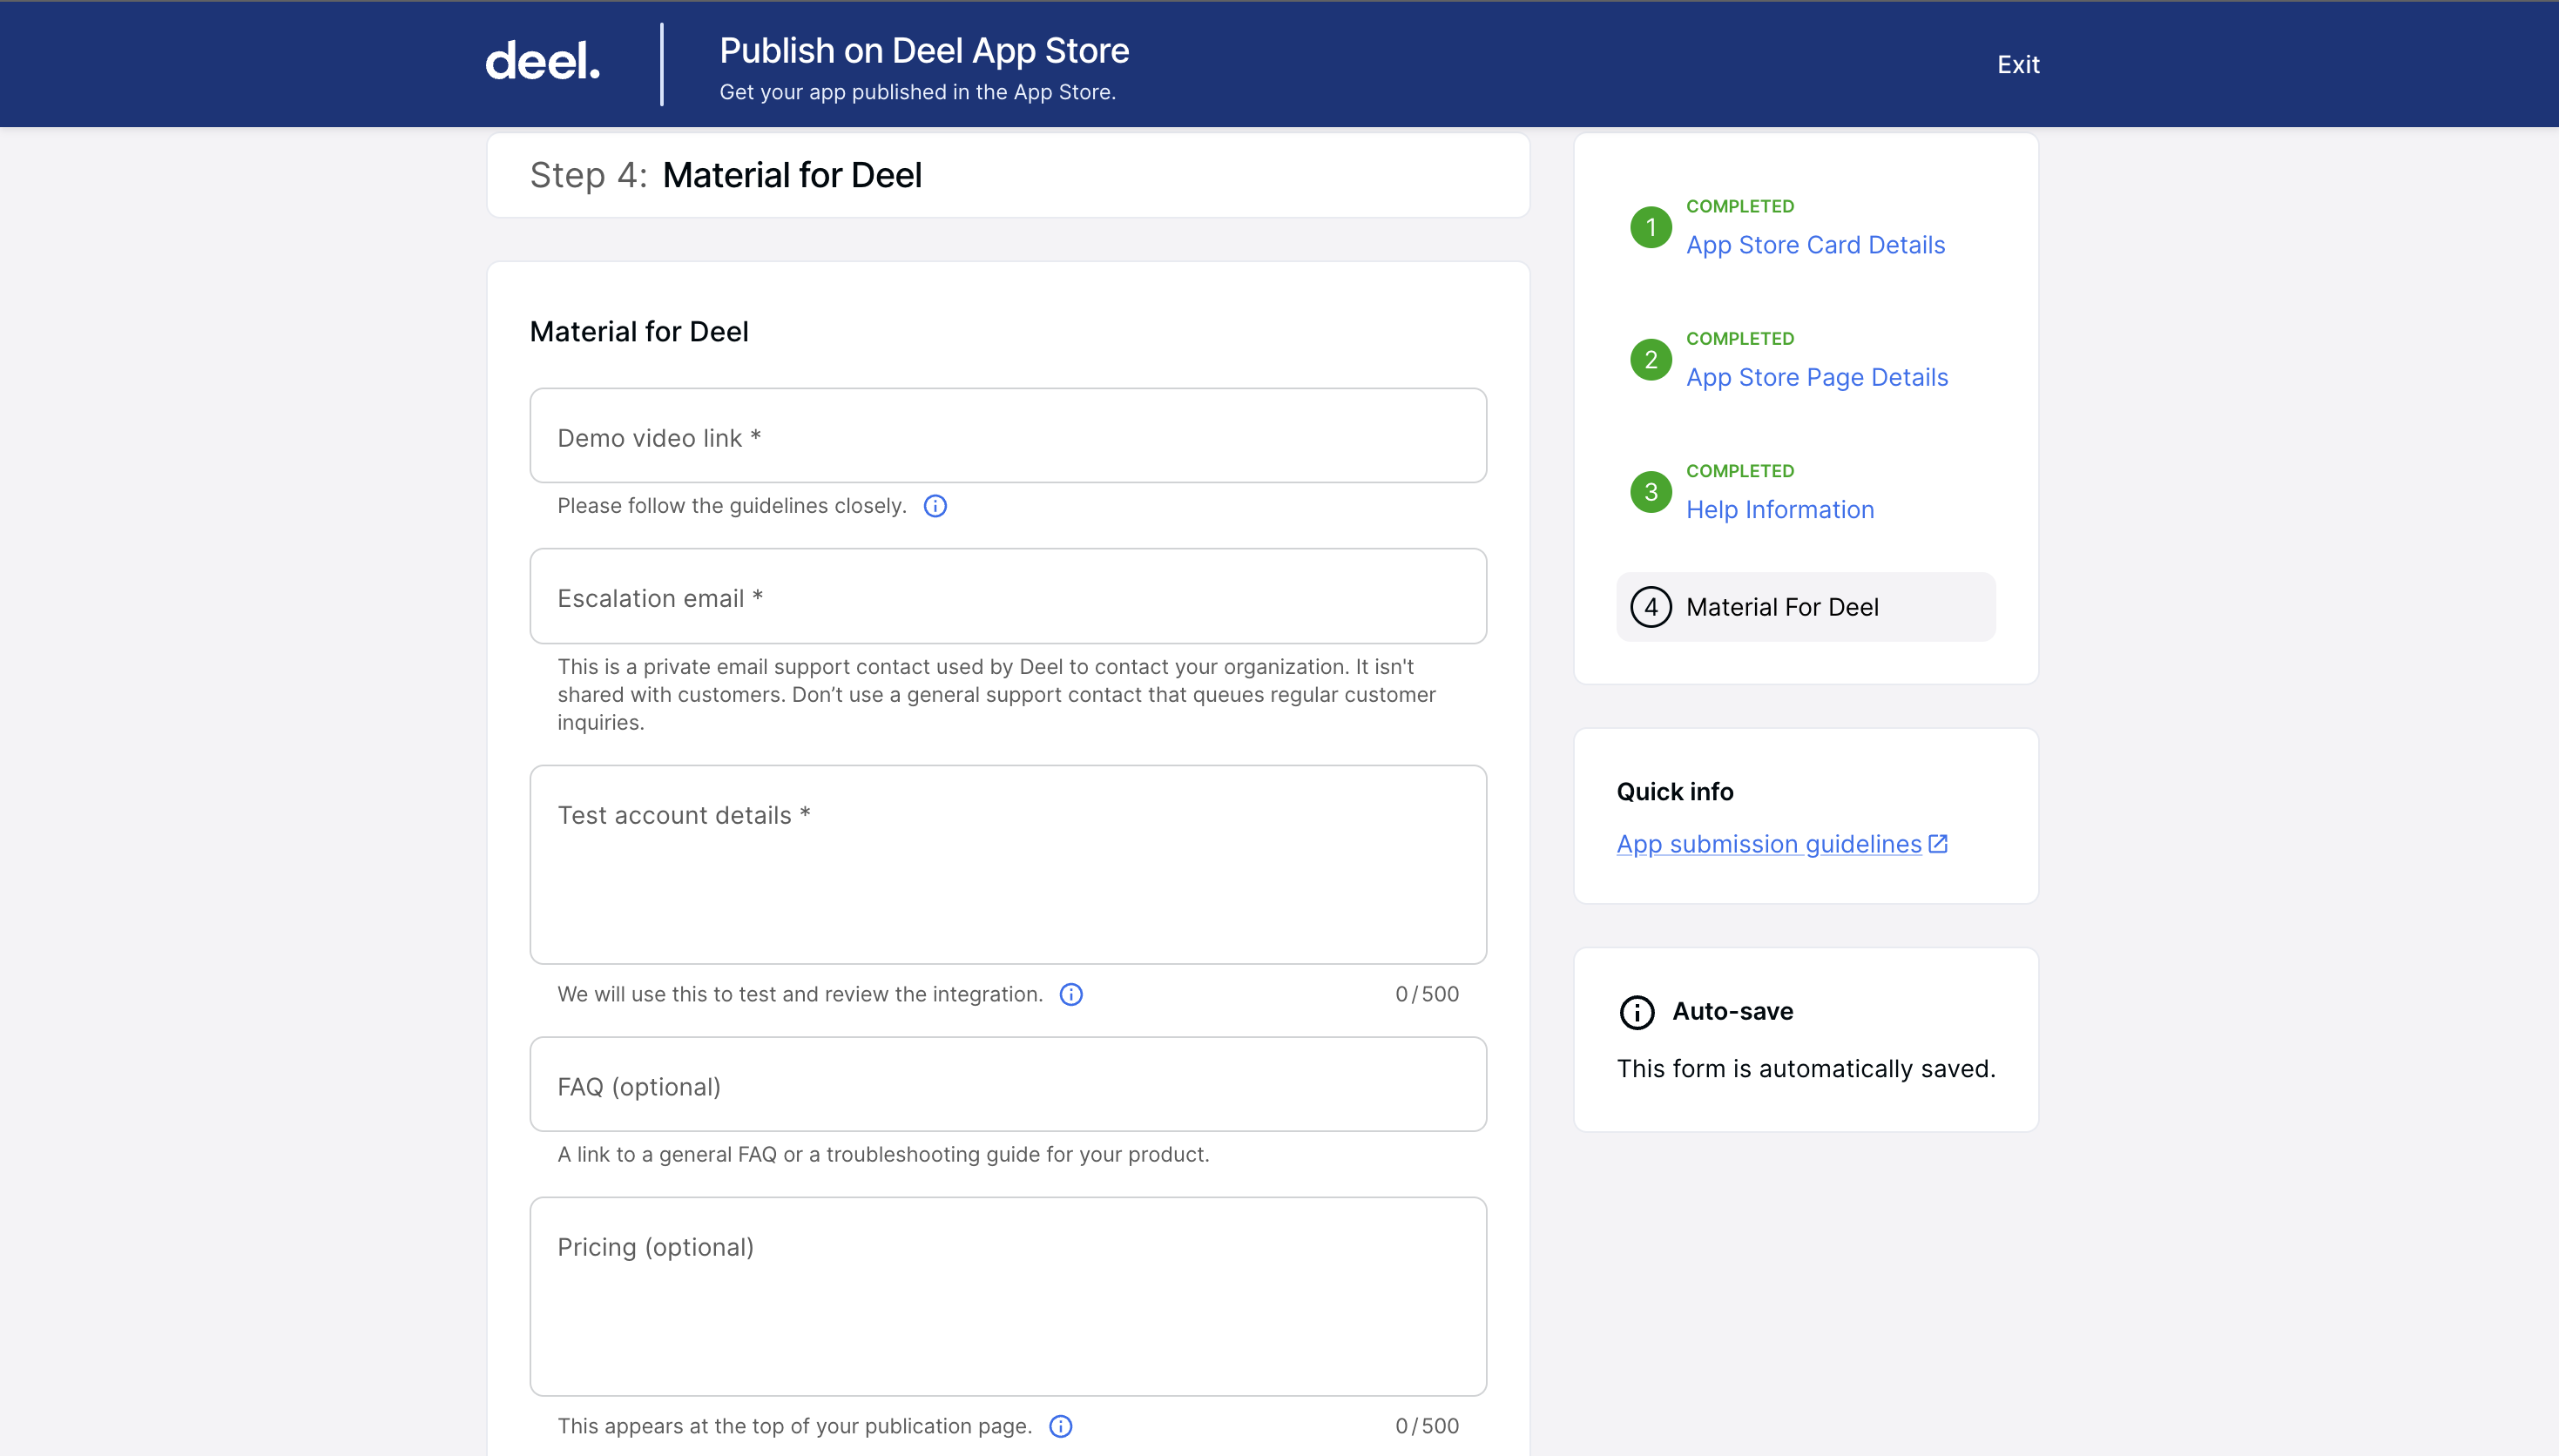Click 'Get your app published' subtitle
The height and width of the screenshot is (1456, 2559).
coord(917,92)
